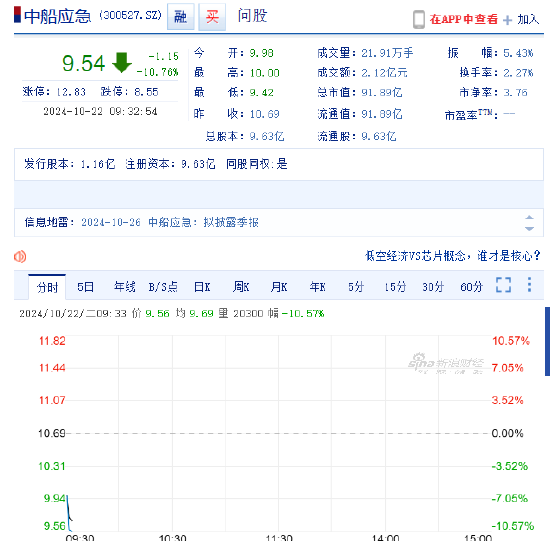Click the stock code (300527.SZ)
This screenshot has height=541, width=550.
pos(130,15)
